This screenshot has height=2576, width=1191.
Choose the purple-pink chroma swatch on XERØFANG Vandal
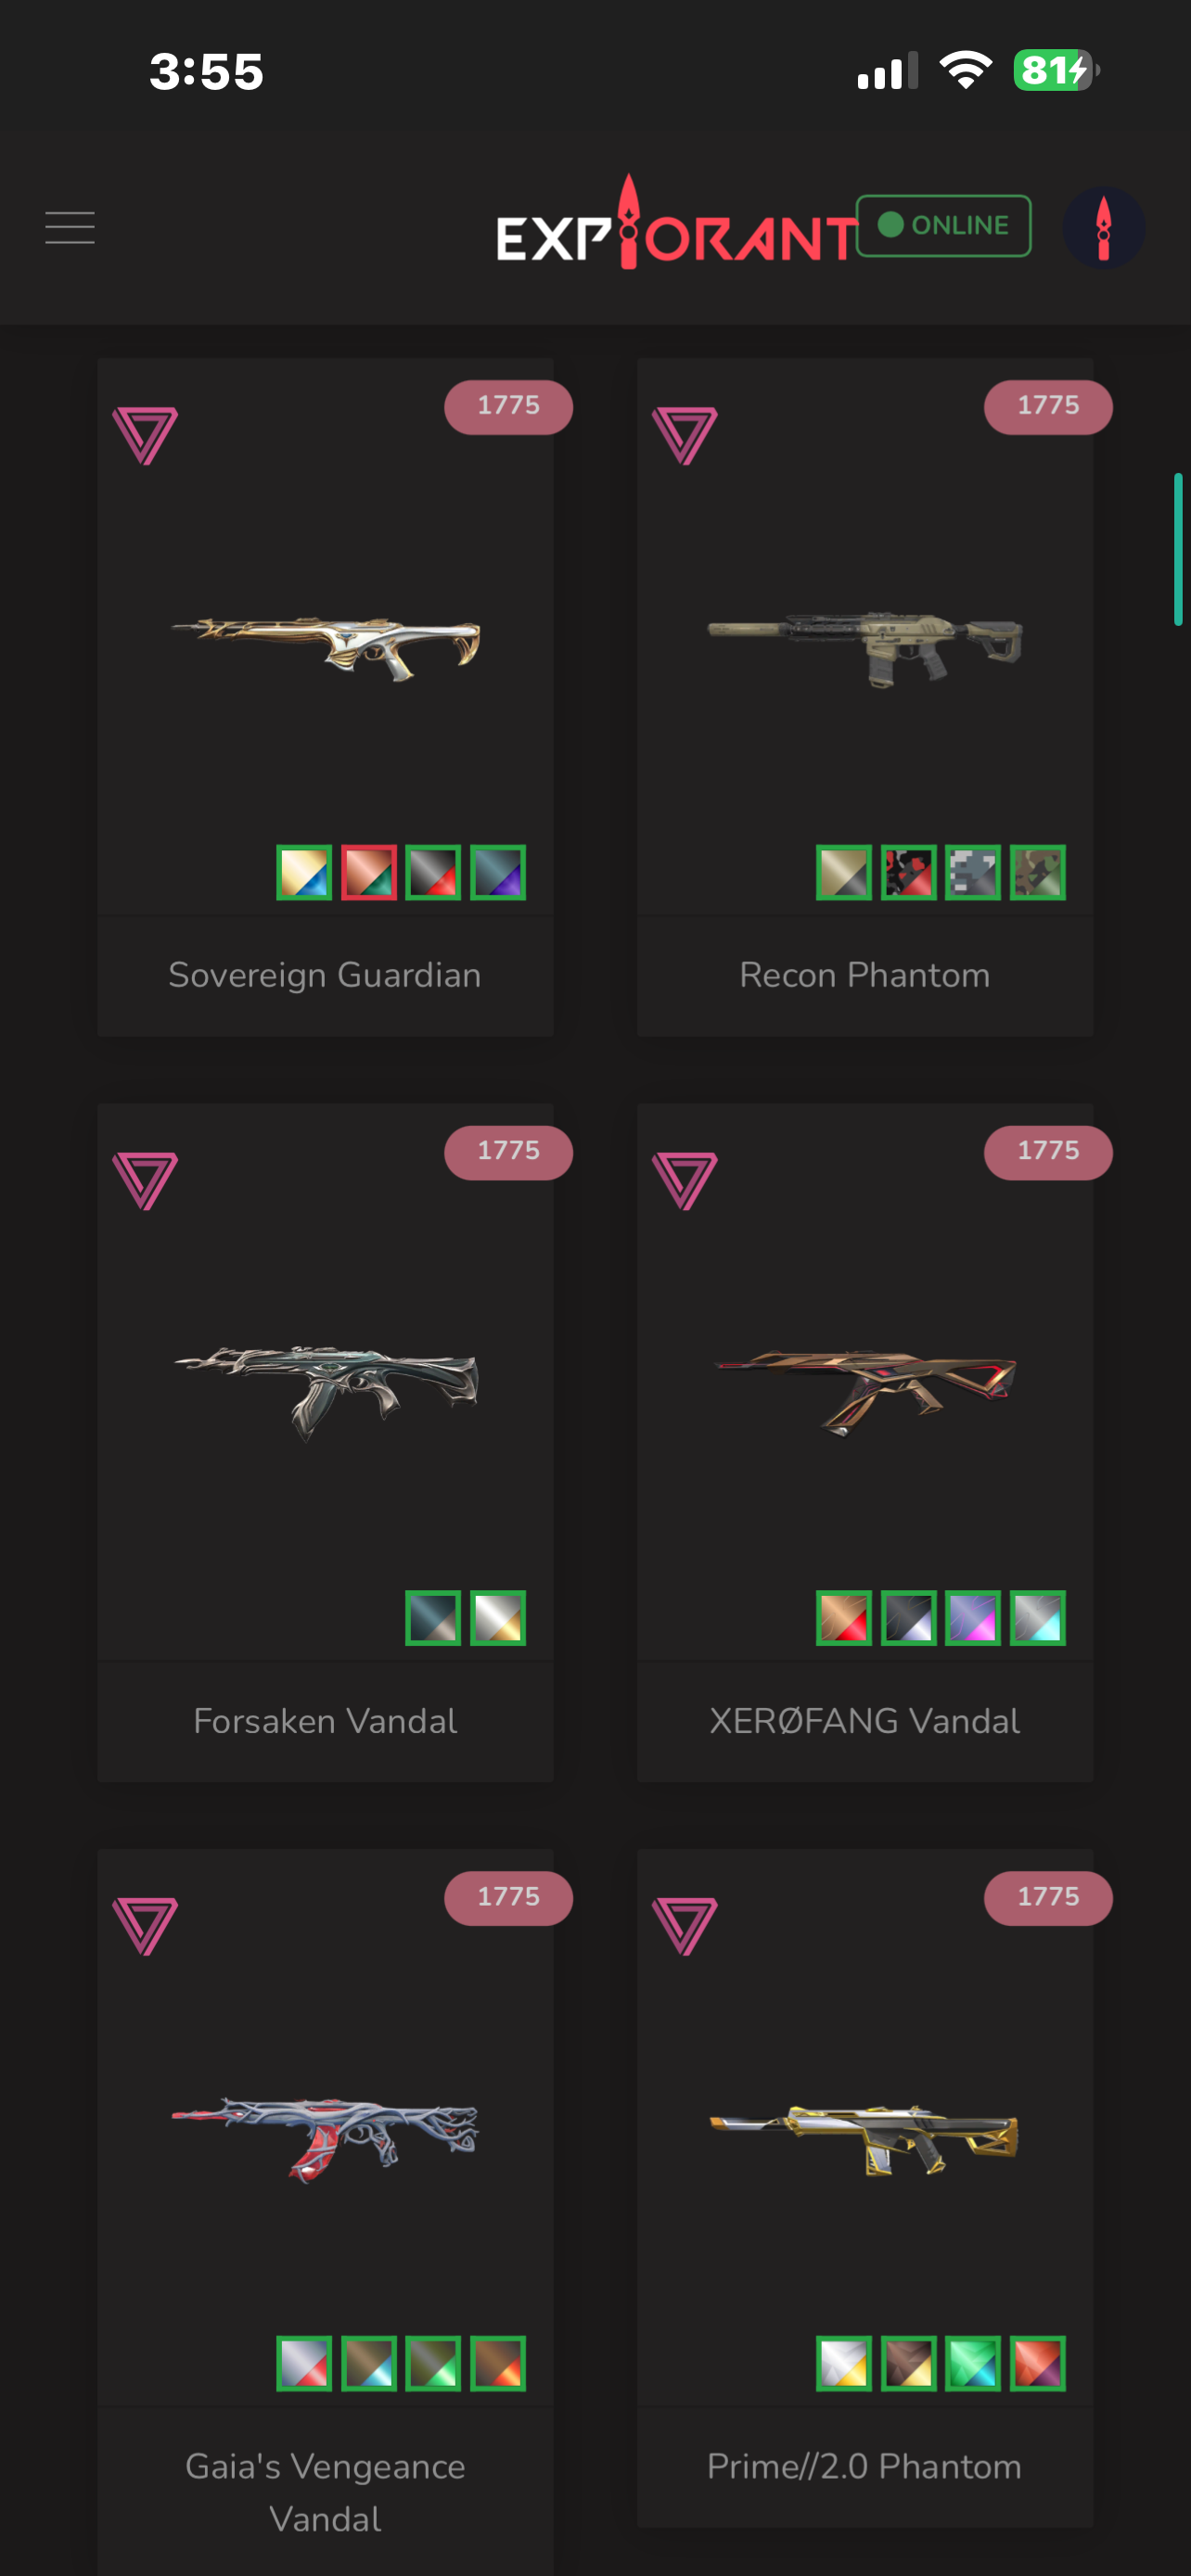pos(973,1618)
